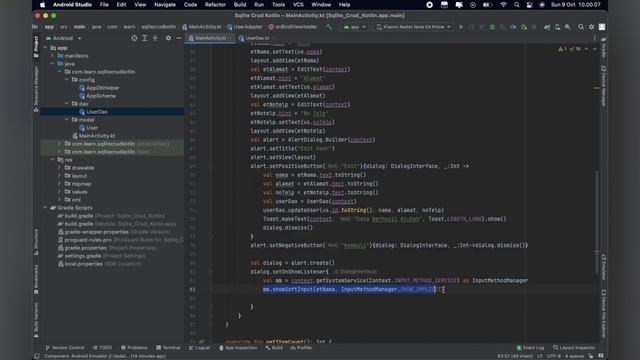Image resolution: width=640 pixels, height=360 pixels.
Task: Collapse the config package
Action: [67, 80]
